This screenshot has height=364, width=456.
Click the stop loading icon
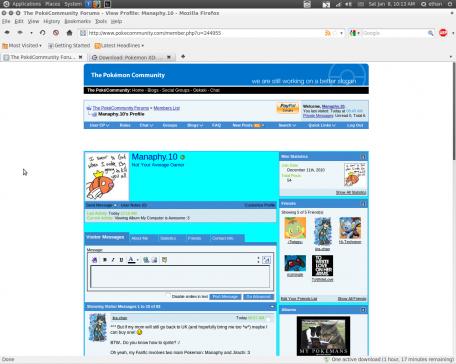[x=56, y=33]
